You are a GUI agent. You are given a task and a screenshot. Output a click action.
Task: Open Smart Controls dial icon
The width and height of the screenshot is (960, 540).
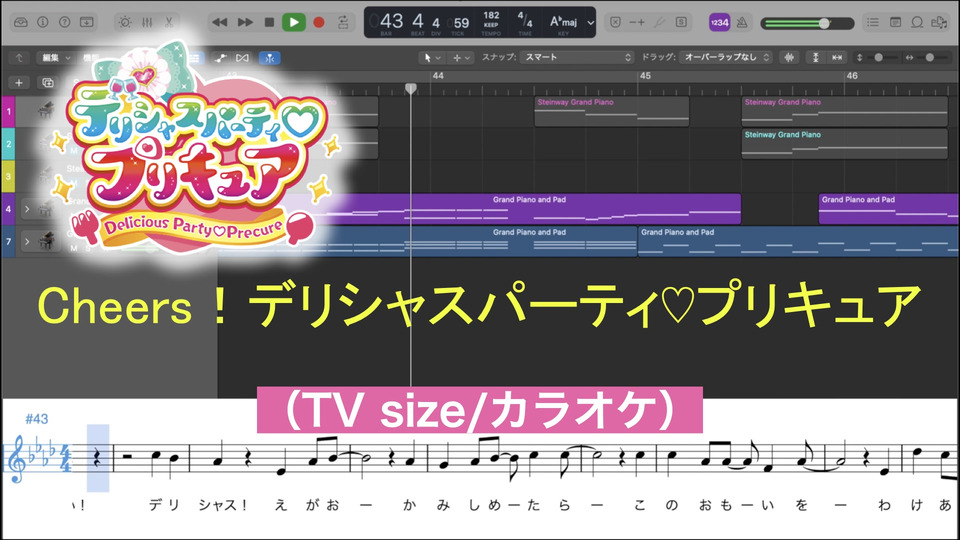pyautogui.click(x=125, y=22)
